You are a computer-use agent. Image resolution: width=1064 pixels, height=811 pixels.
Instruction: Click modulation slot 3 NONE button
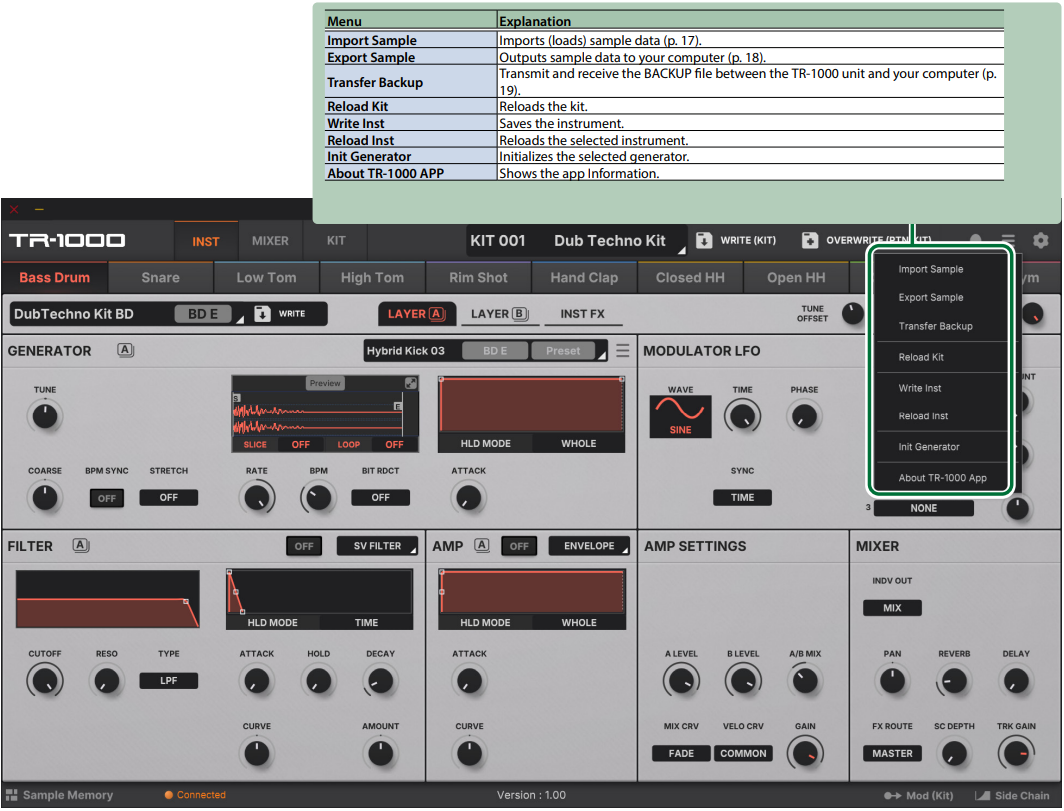923,508
